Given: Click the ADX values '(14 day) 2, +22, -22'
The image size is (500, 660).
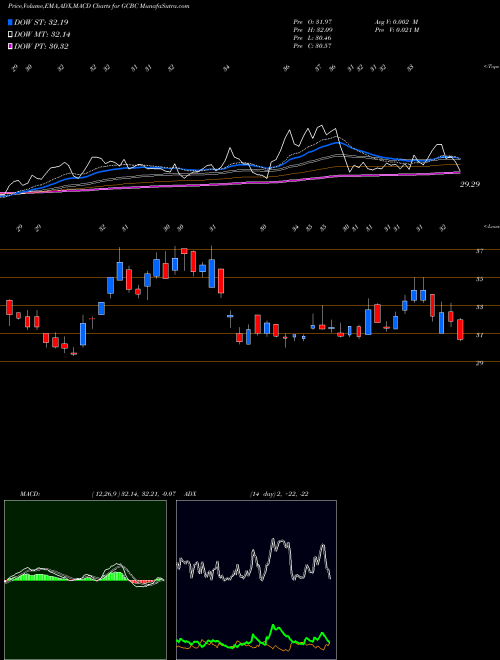Looking at the screenshot, I should click(279, 494).
